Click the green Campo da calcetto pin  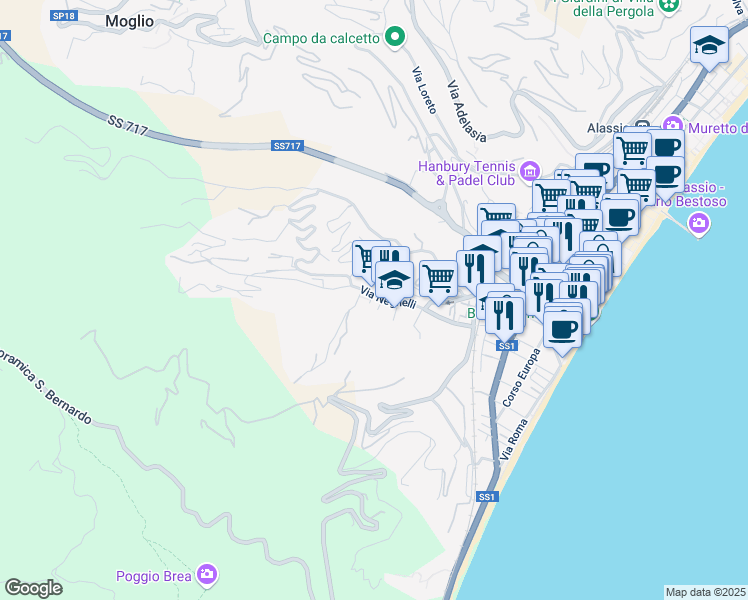tap(395, 37)
